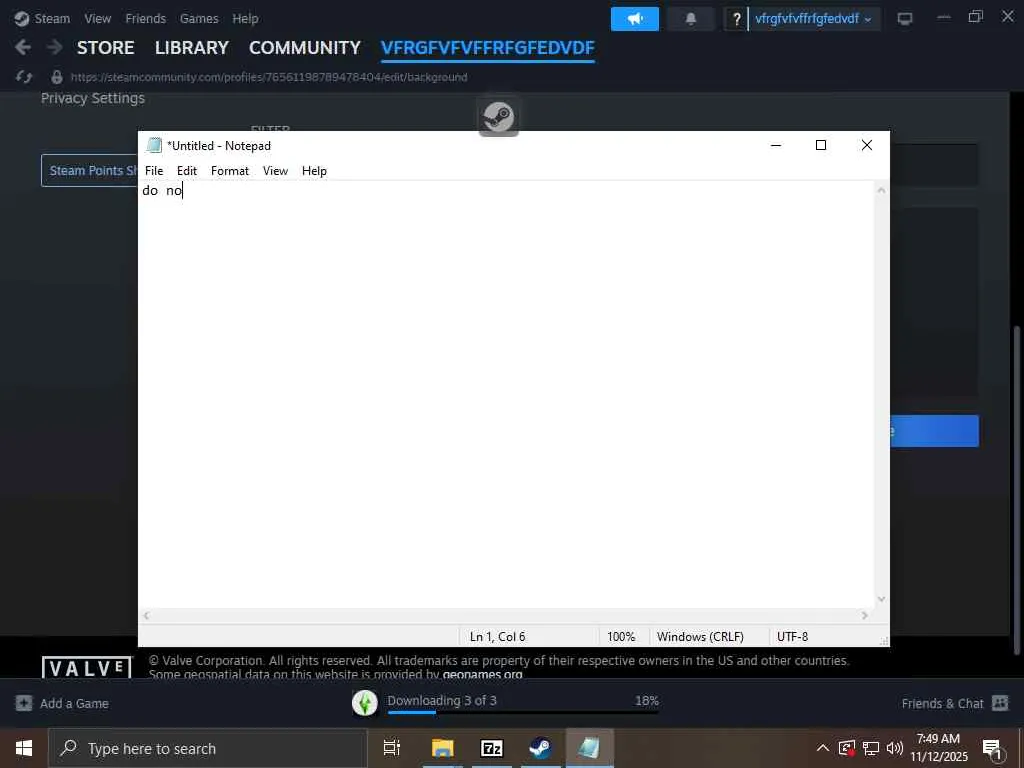
Task: Open Steam's Games menu
Action: pos(199,18)
